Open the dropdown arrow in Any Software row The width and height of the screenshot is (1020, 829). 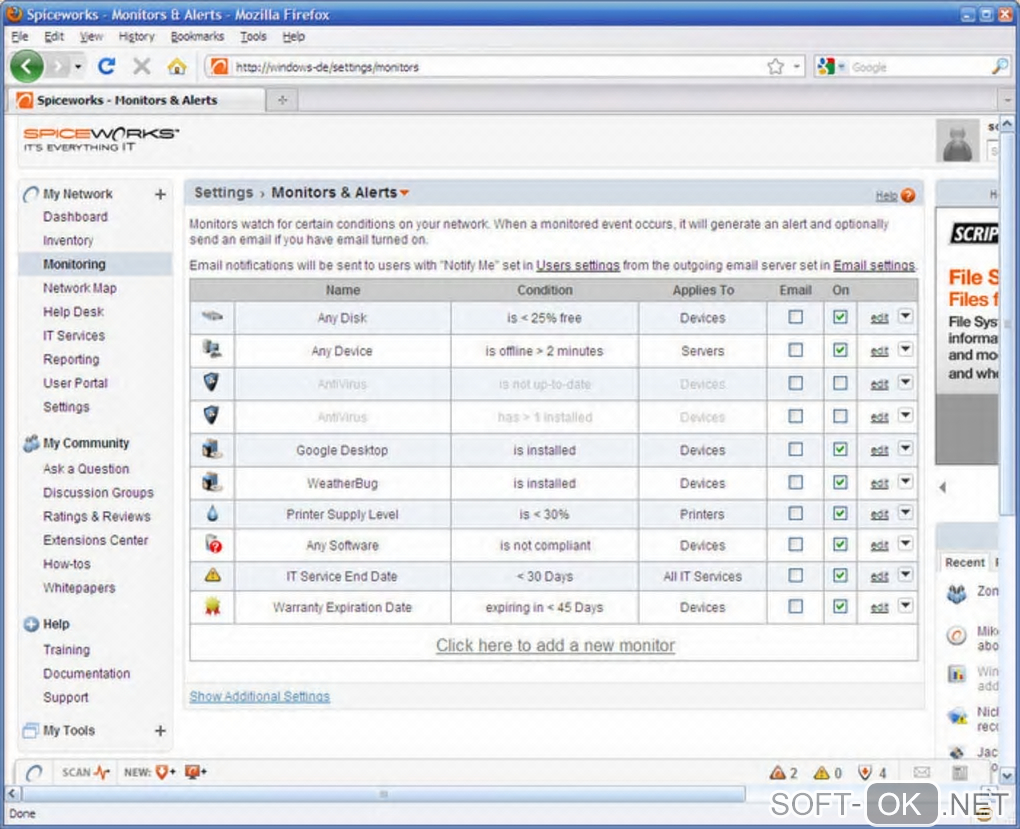[x=905, y=543]
